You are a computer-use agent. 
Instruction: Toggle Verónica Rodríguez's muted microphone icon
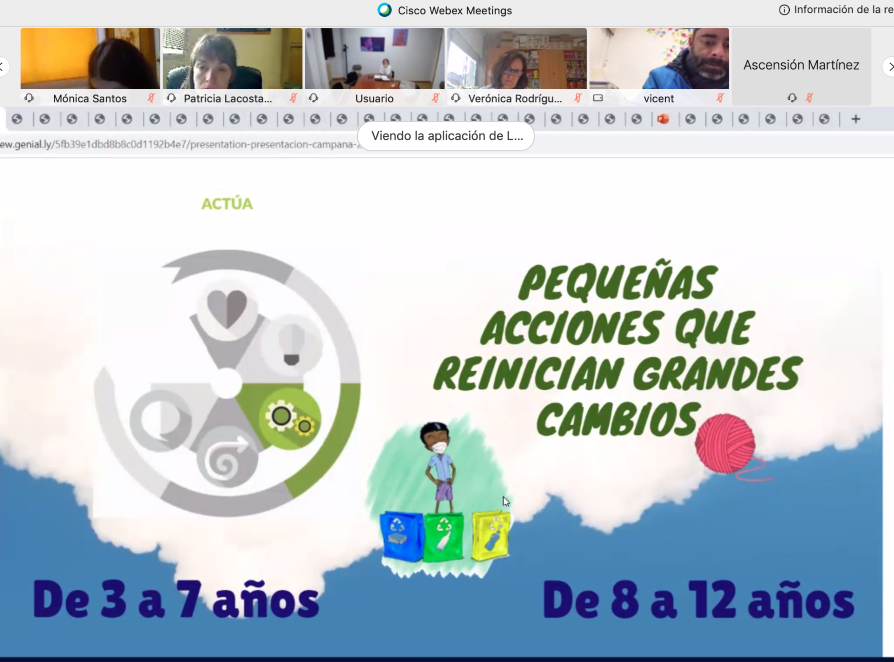(x=576, y=98)
